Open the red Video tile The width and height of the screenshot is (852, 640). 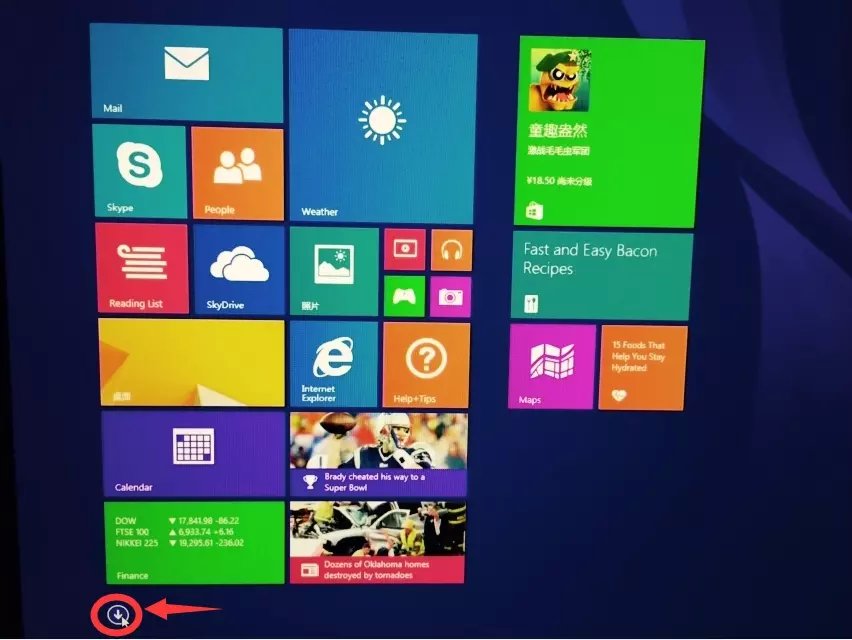tap(405, 249)
